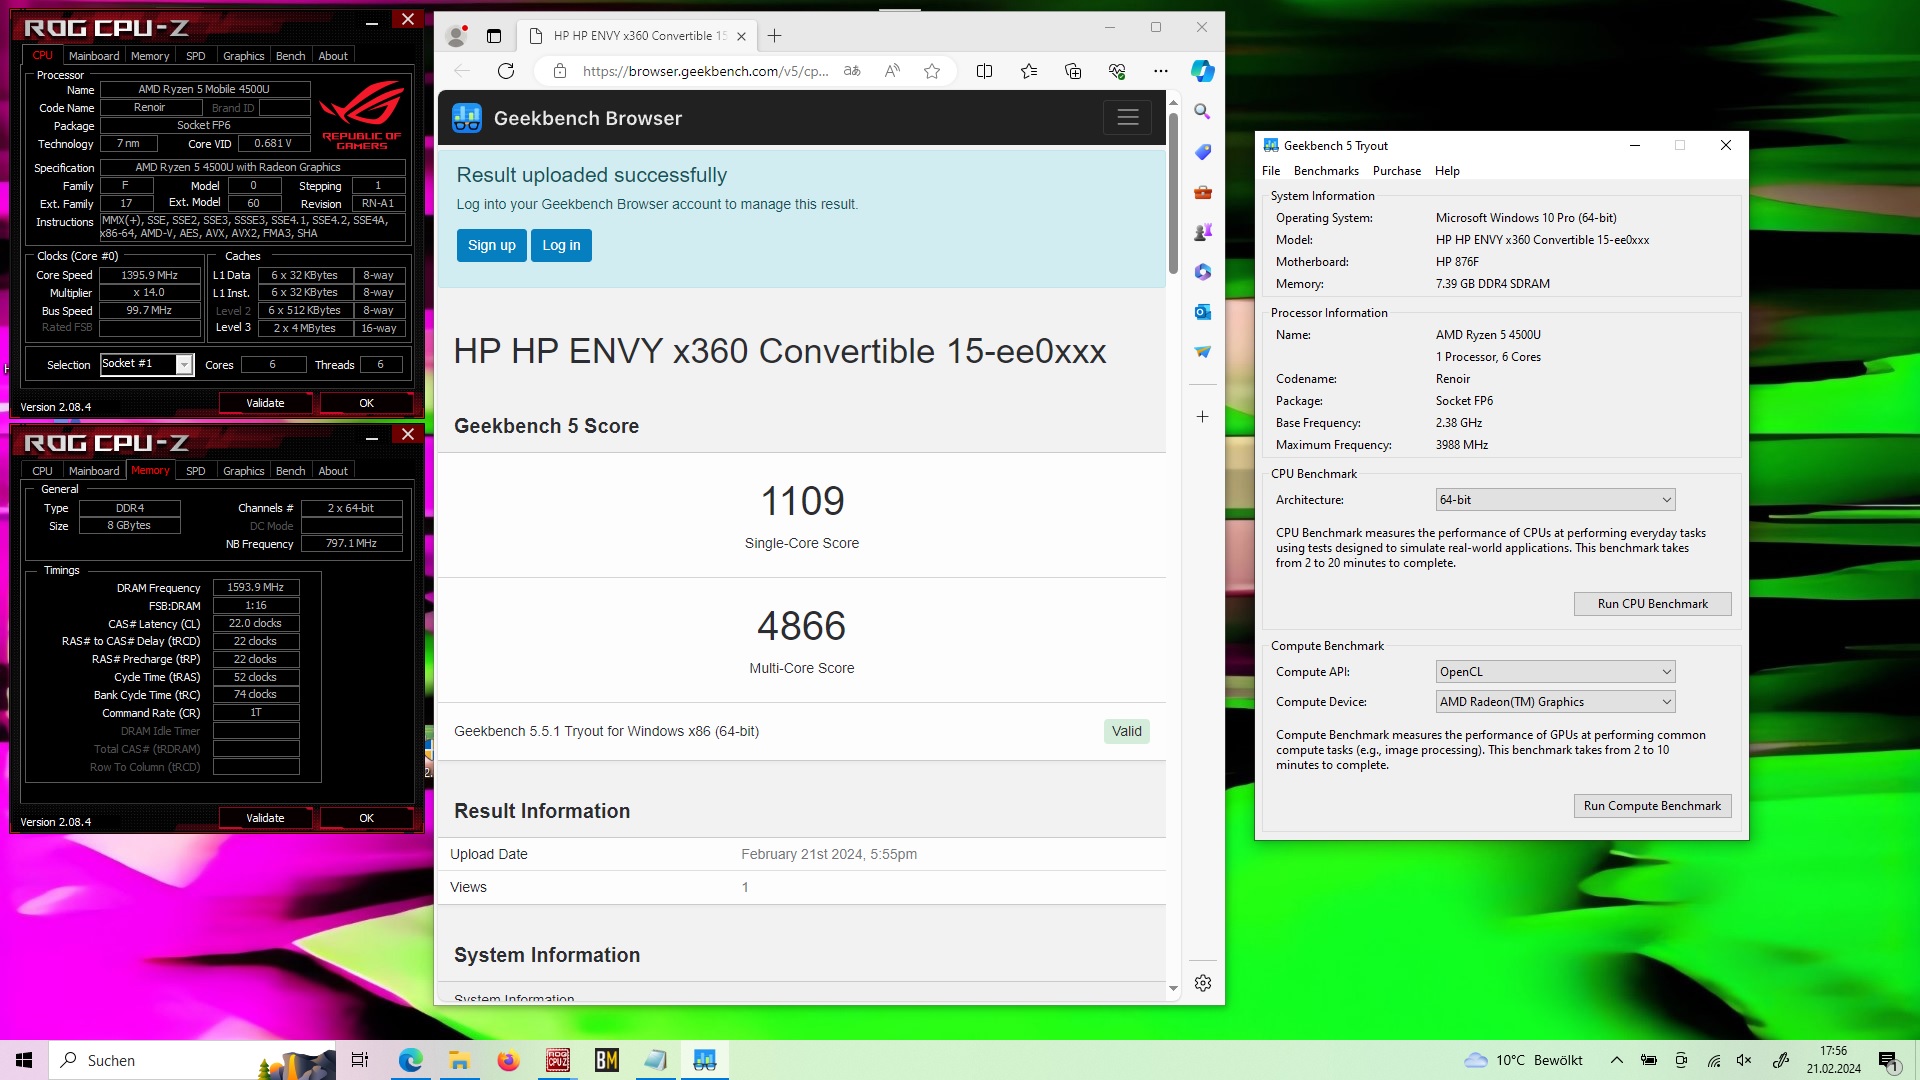Open Browser essentials heart icon
The height and width of the screenshot is (1080, 1920).
[1117, 71]
